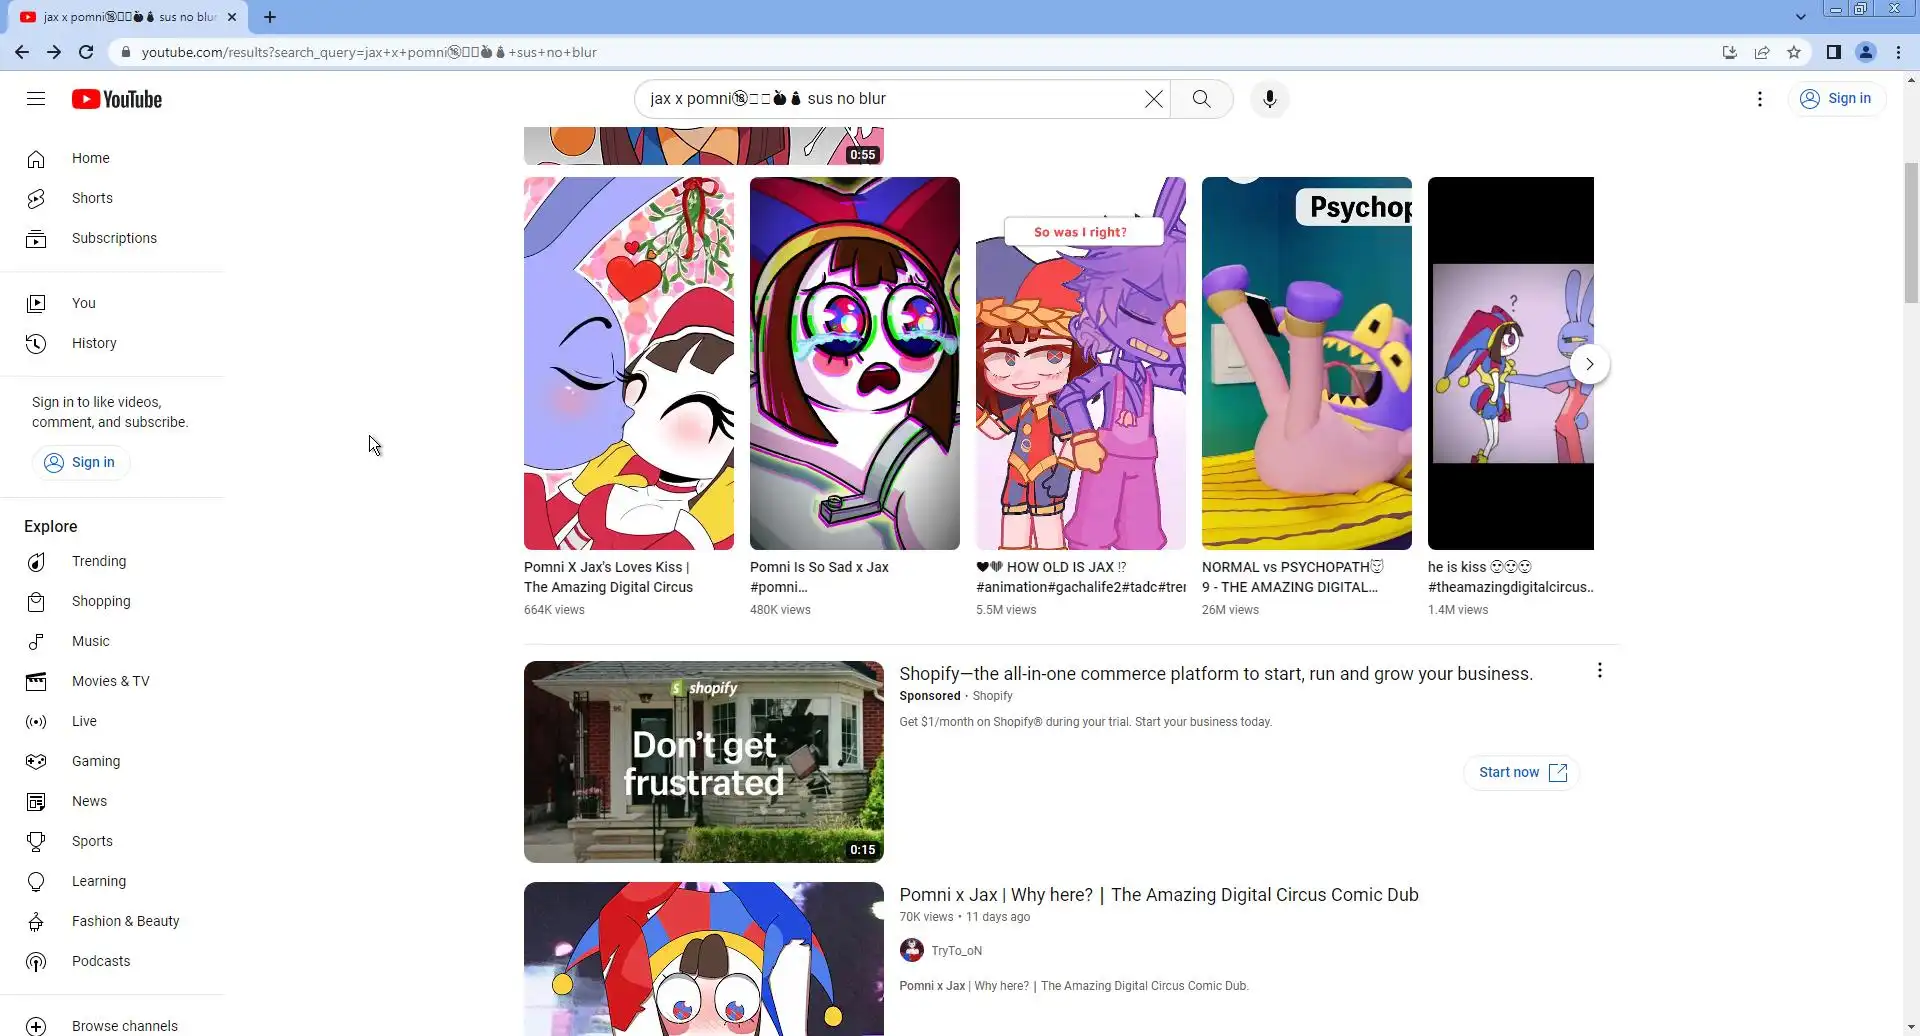View site information lock icon in address bar
1920x1036 pixels.
(x=124, y=52)
